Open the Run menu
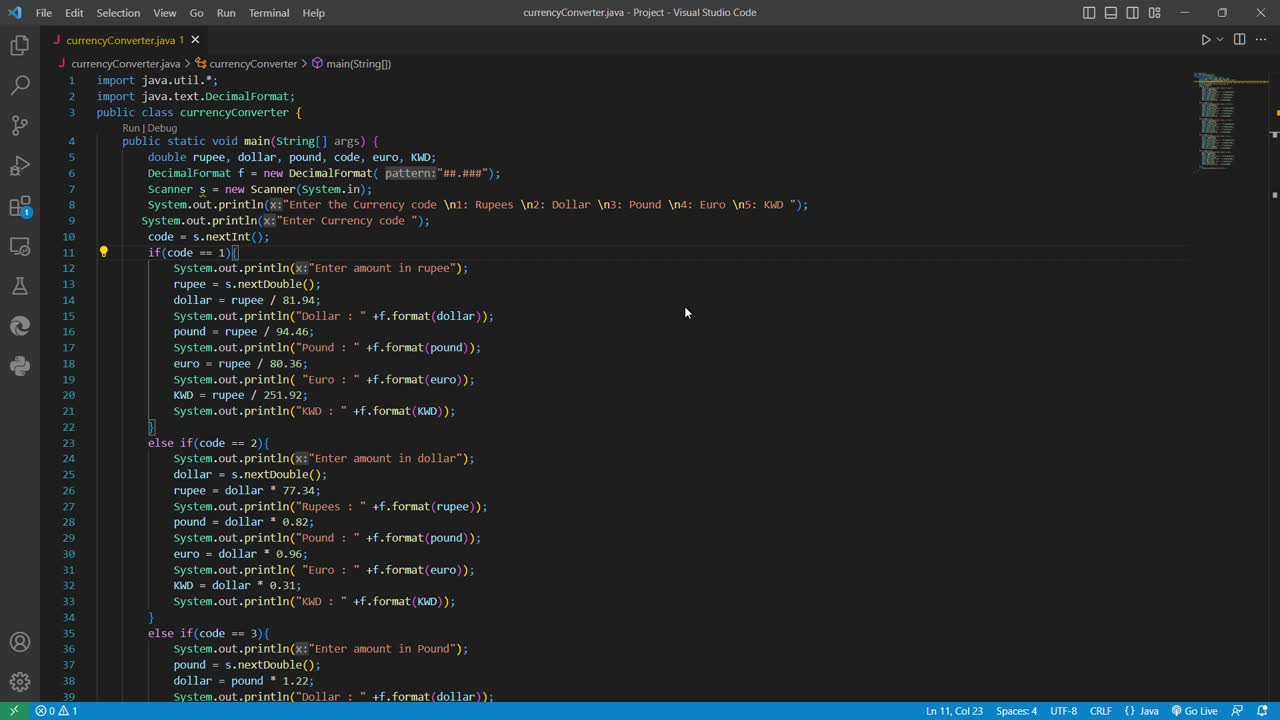The height and width of the screenshot is (720, 1280). pyautogui.click(x=226, y=13)
